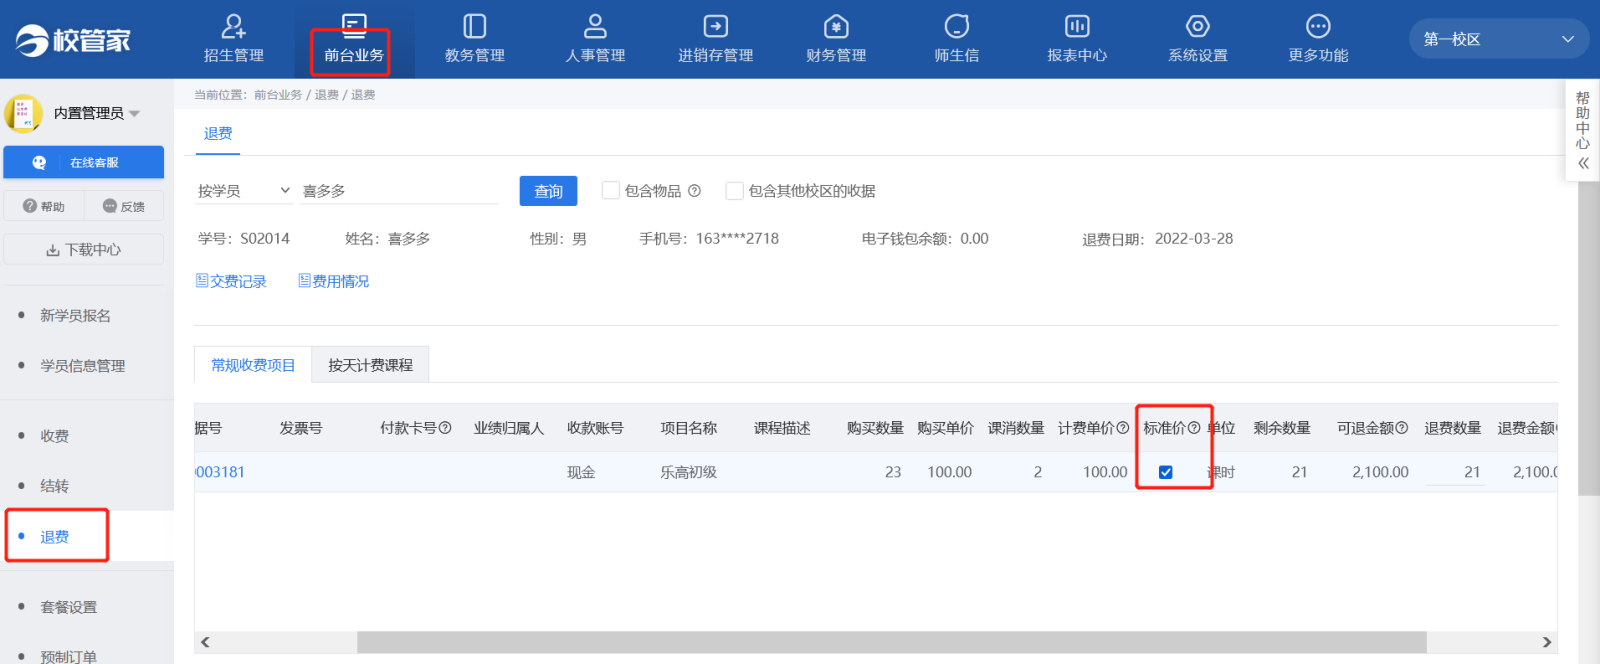
Task: Click the 内置管理员 avatar image
Action: 23,113
